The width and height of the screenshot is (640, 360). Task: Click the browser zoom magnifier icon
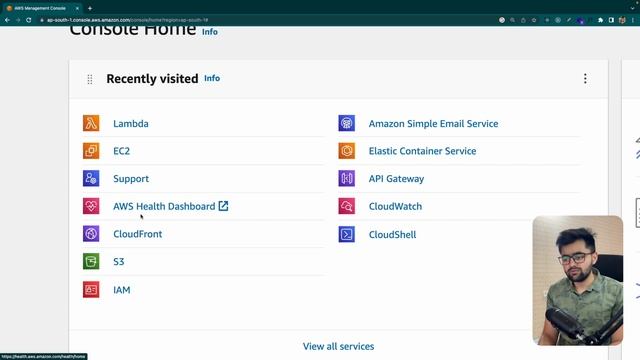[x=512, y=20]
